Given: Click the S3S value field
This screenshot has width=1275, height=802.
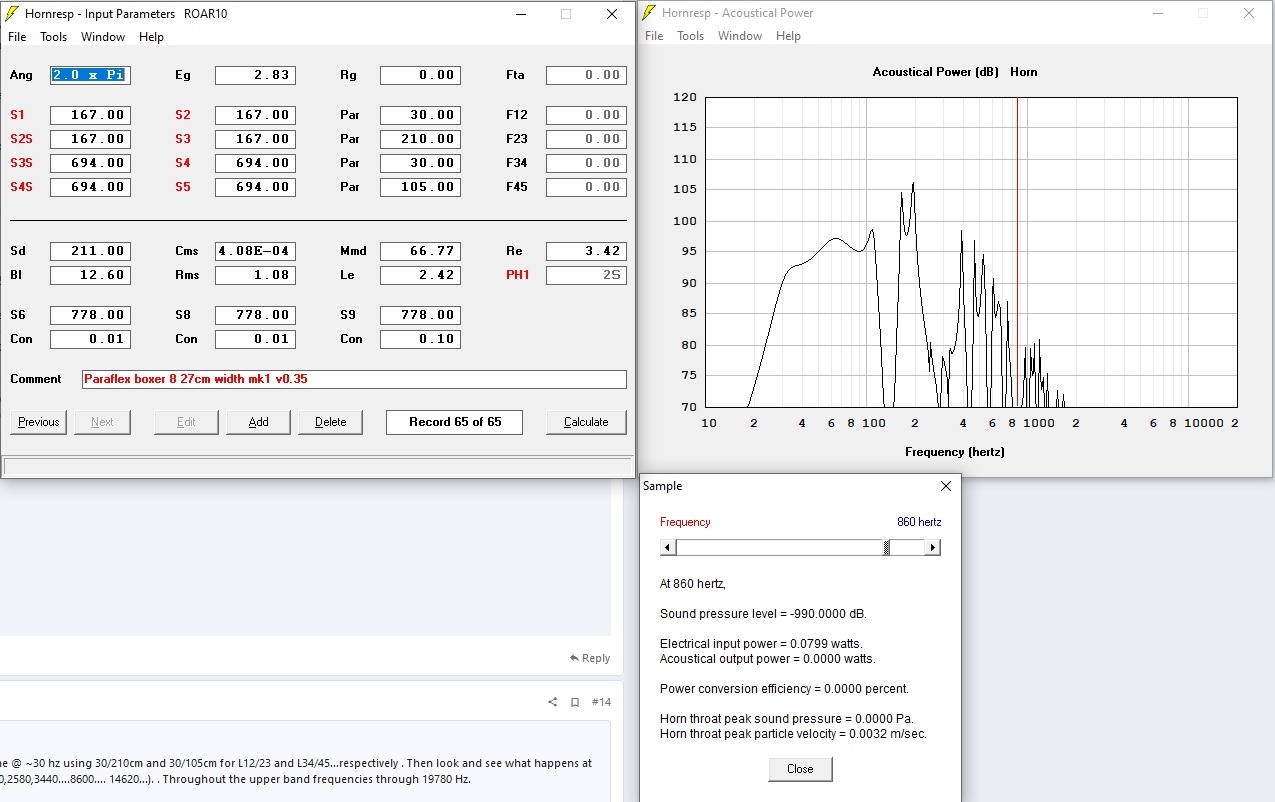Looking at the screenshot, I should pos(90,163).
